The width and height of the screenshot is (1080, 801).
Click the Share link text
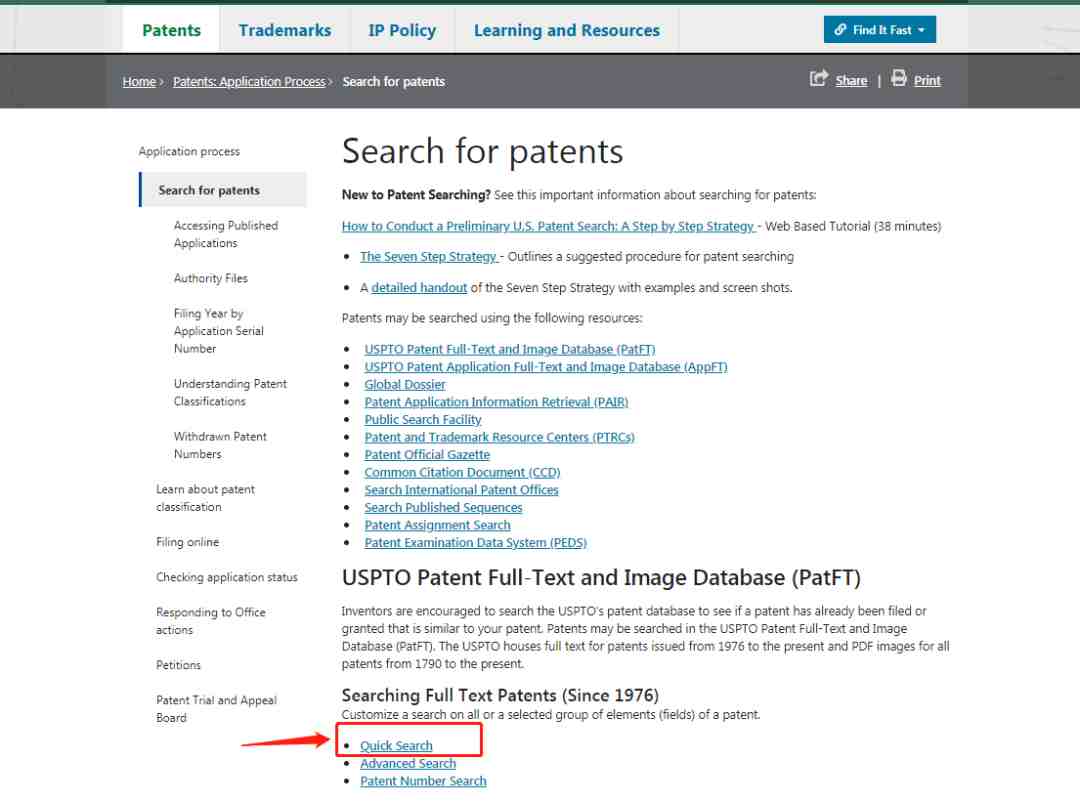click(851, 81)
